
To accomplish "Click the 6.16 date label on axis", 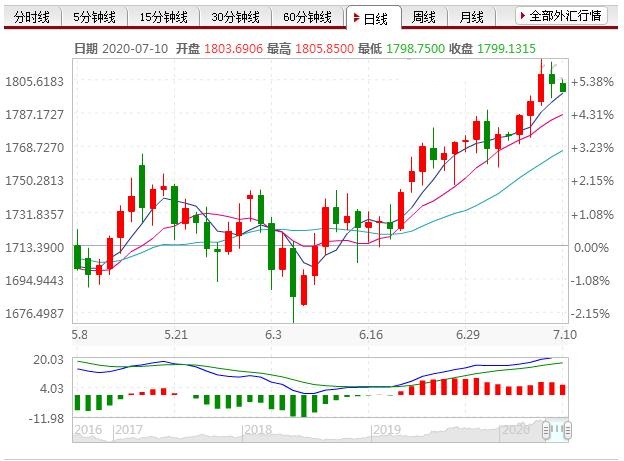I will pyautogui.click(x=370, y=334).
